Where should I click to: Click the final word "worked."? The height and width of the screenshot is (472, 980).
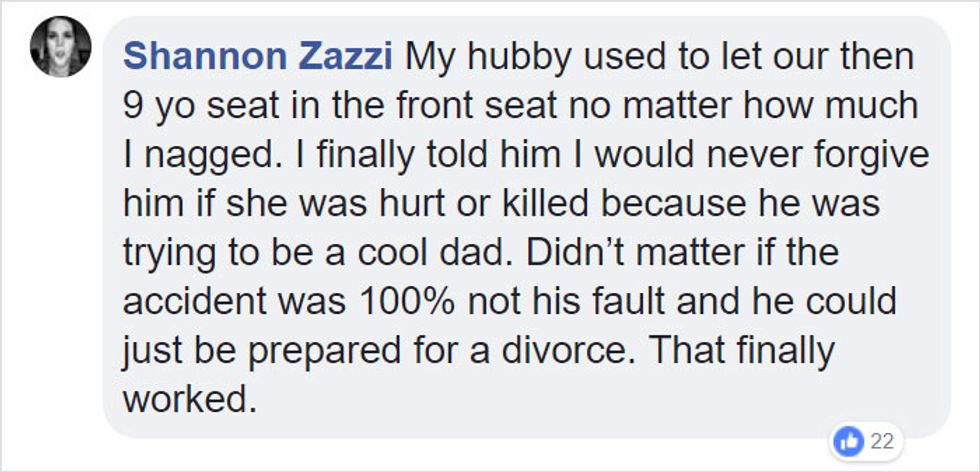[186, 400]
